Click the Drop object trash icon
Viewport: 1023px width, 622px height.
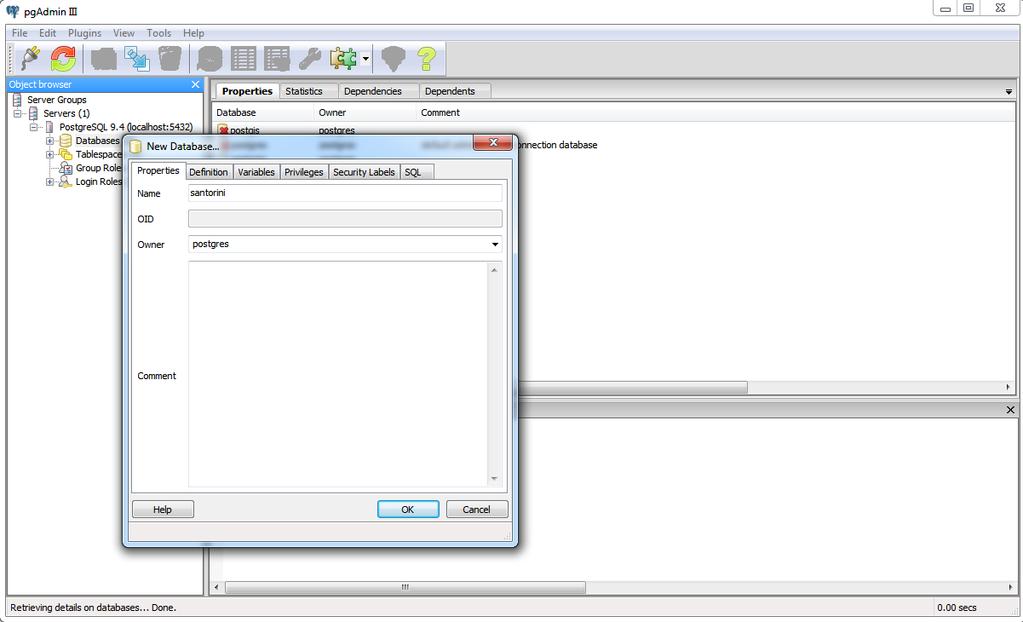pyautogui.click(x=170, y=59)
